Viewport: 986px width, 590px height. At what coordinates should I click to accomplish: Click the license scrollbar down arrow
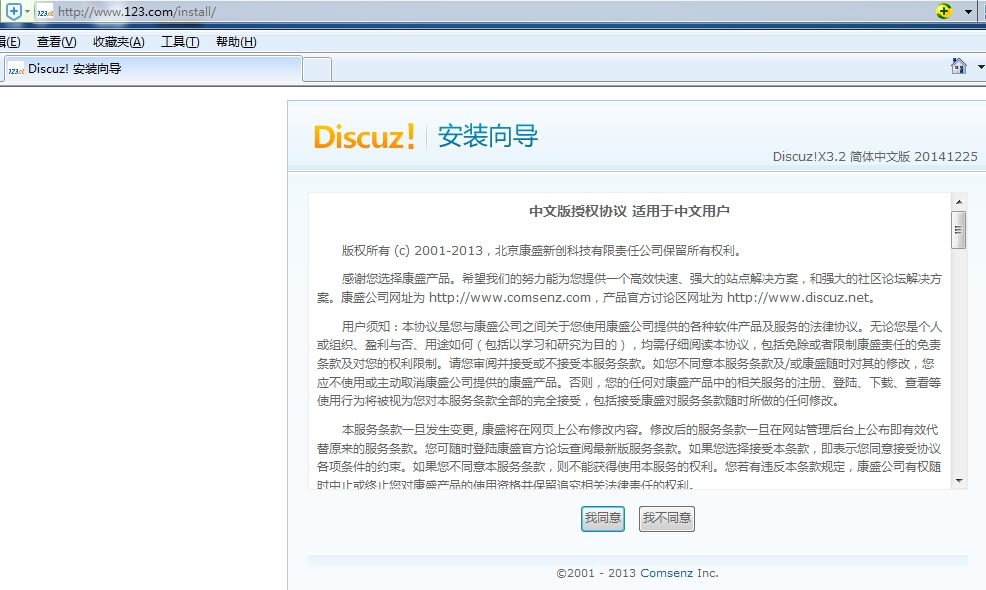[x=959, y=481]
